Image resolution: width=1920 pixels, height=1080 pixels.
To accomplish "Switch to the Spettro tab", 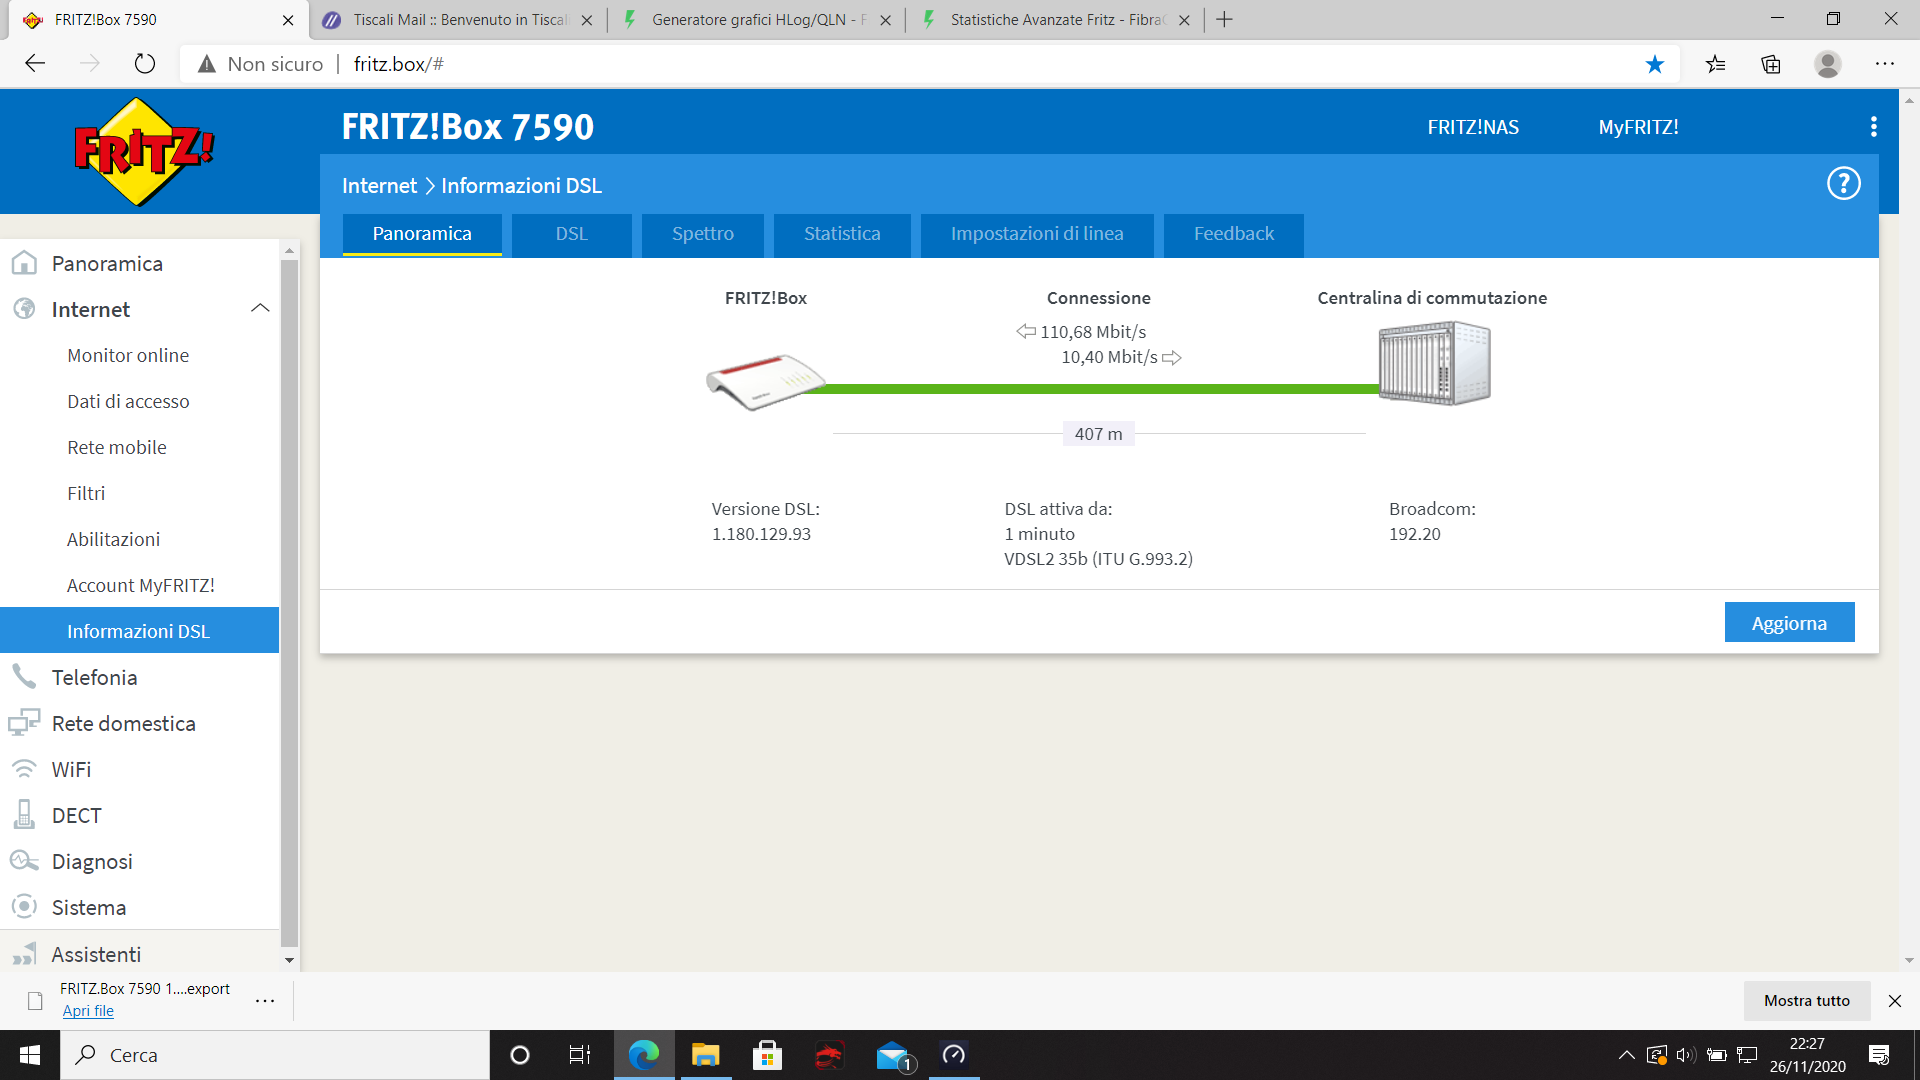I will [703, 234].
